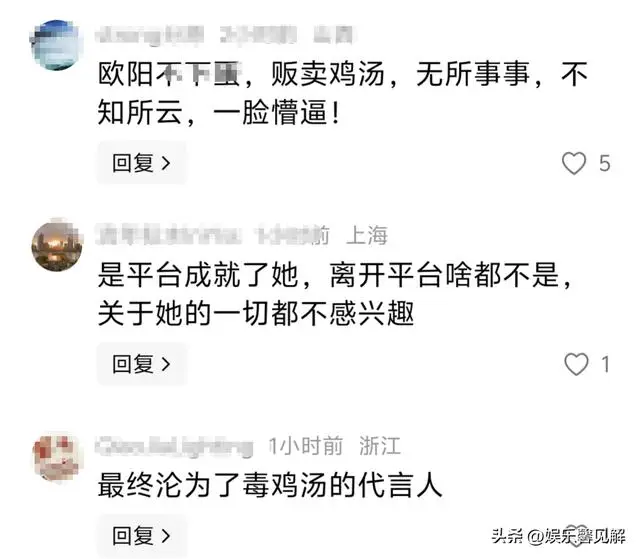The width and height of the screenshot is (640, 559).
Task: Select the comment text 关于她的一切都不感兴趣
Action: (x=256, y=313)
